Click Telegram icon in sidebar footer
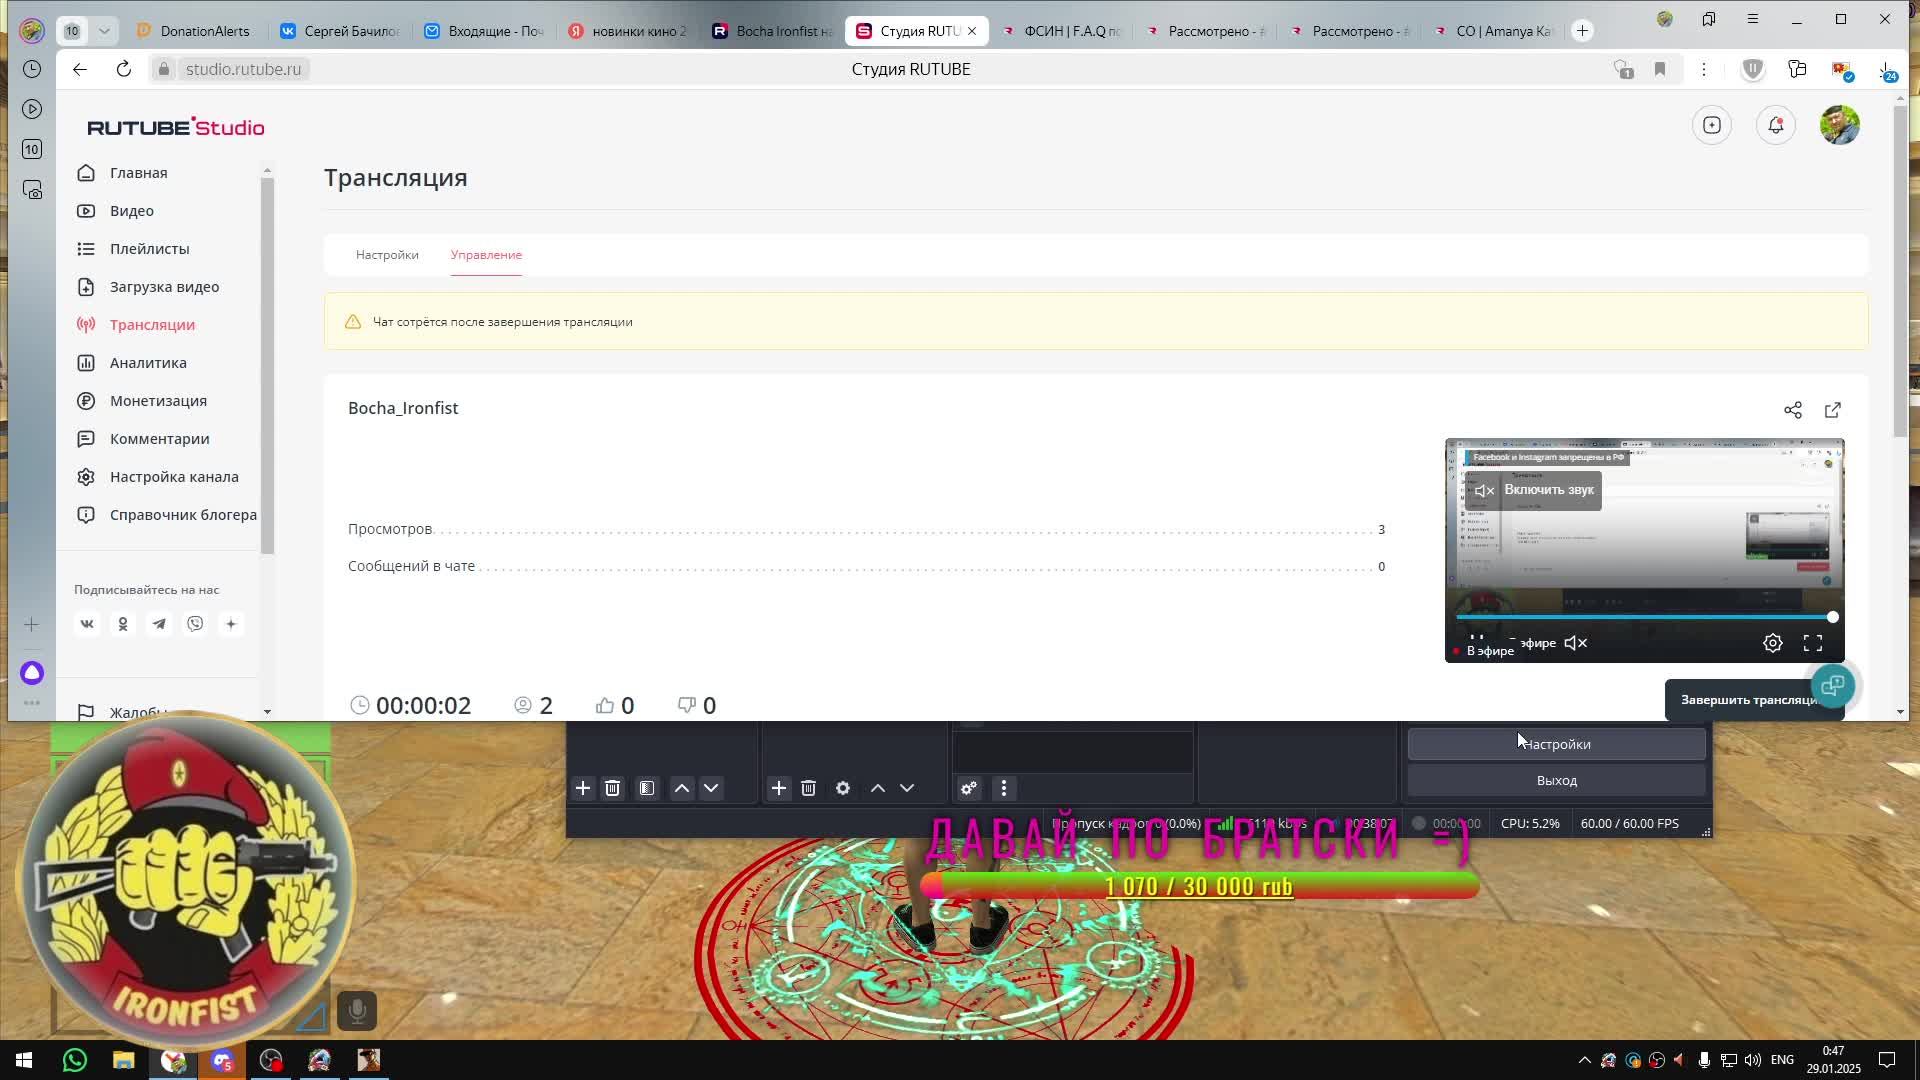 159,624
